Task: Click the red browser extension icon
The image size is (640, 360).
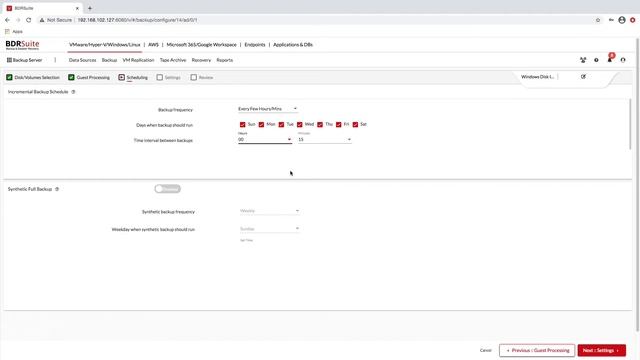Action: pyautogui.click(x=633, y=20)
